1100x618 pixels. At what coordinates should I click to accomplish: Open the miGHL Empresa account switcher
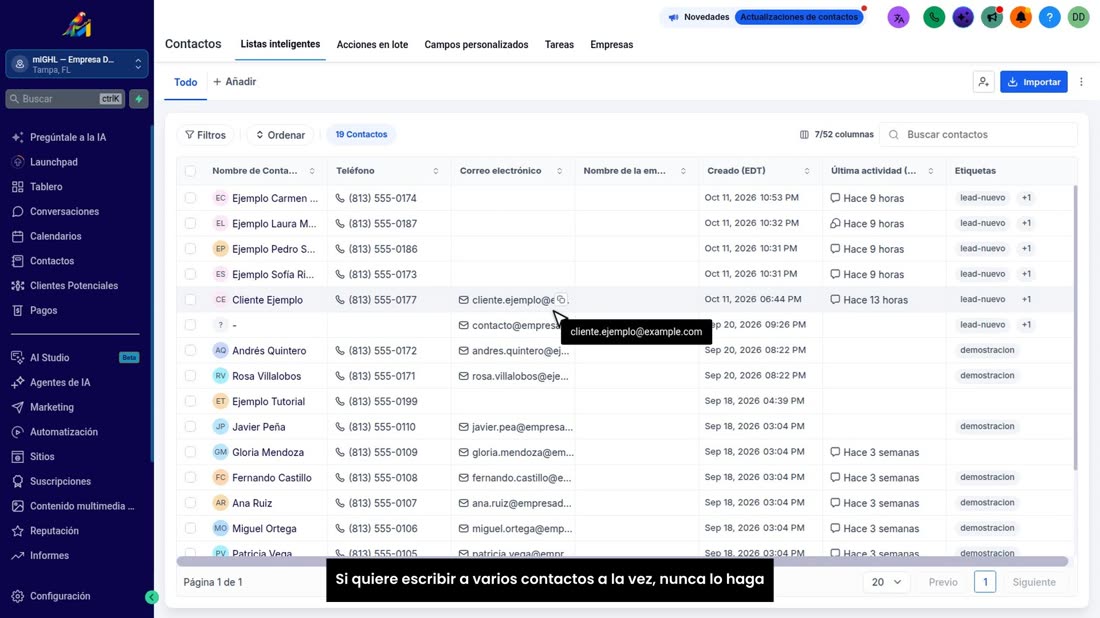[77, 65]
